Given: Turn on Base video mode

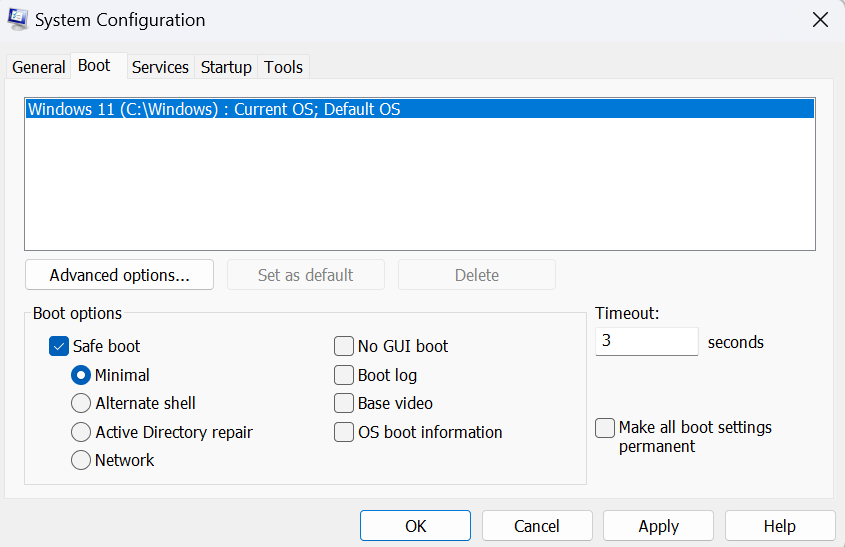Looking at the screenshot, I should click(344, 403).
